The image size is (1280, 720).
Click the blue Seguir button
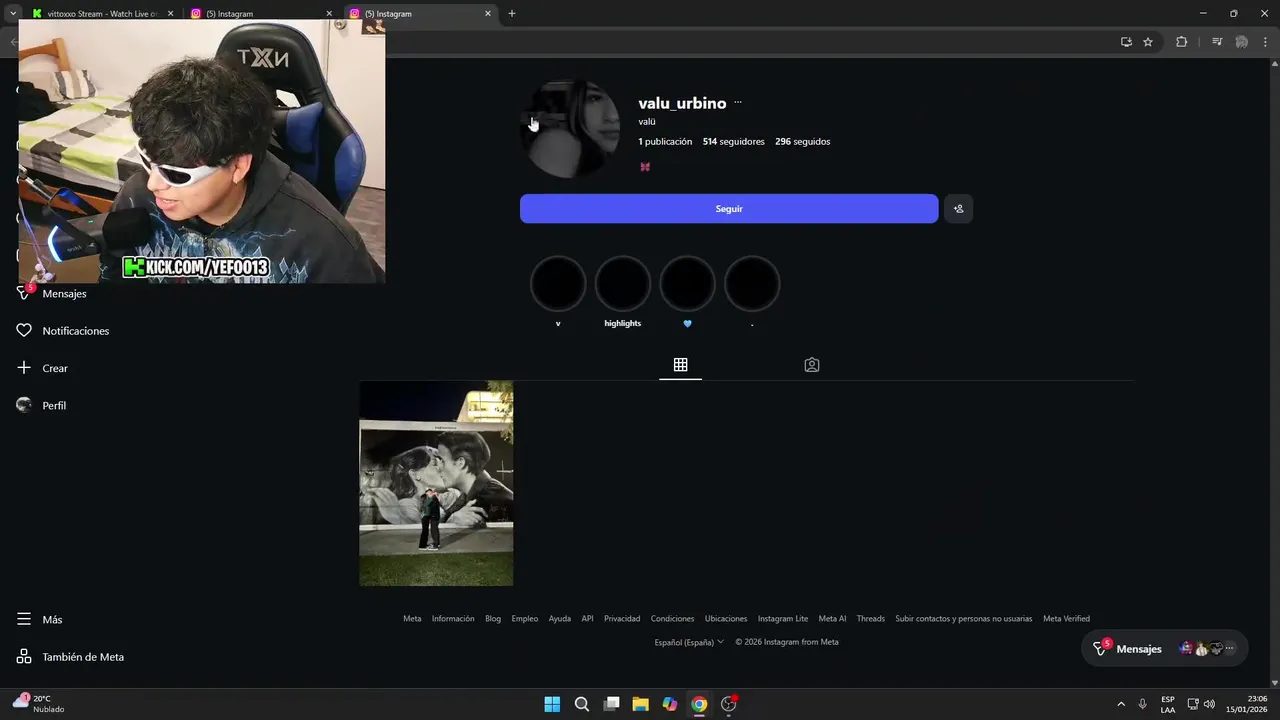[x=729, y=209]
